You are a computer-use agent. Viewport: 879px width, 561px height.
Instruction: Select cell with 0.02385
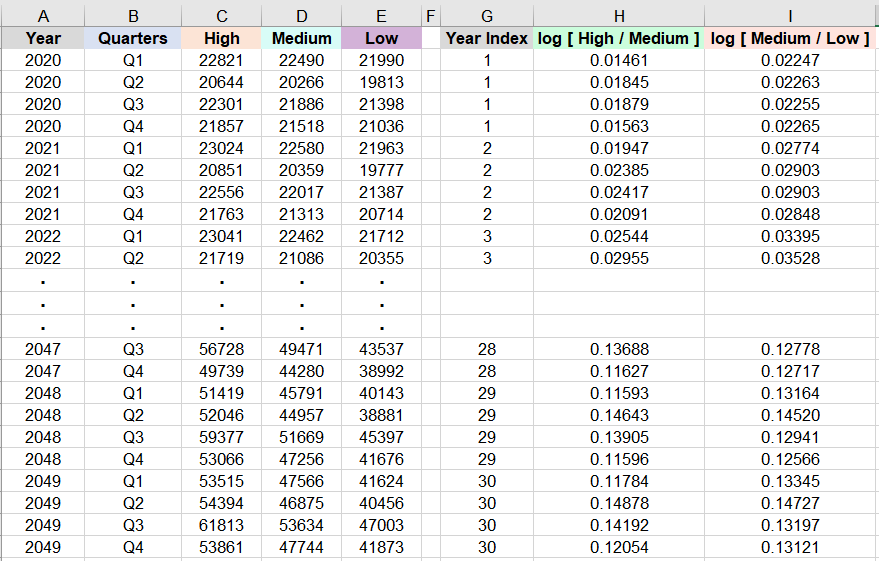(x=619, y=170)
